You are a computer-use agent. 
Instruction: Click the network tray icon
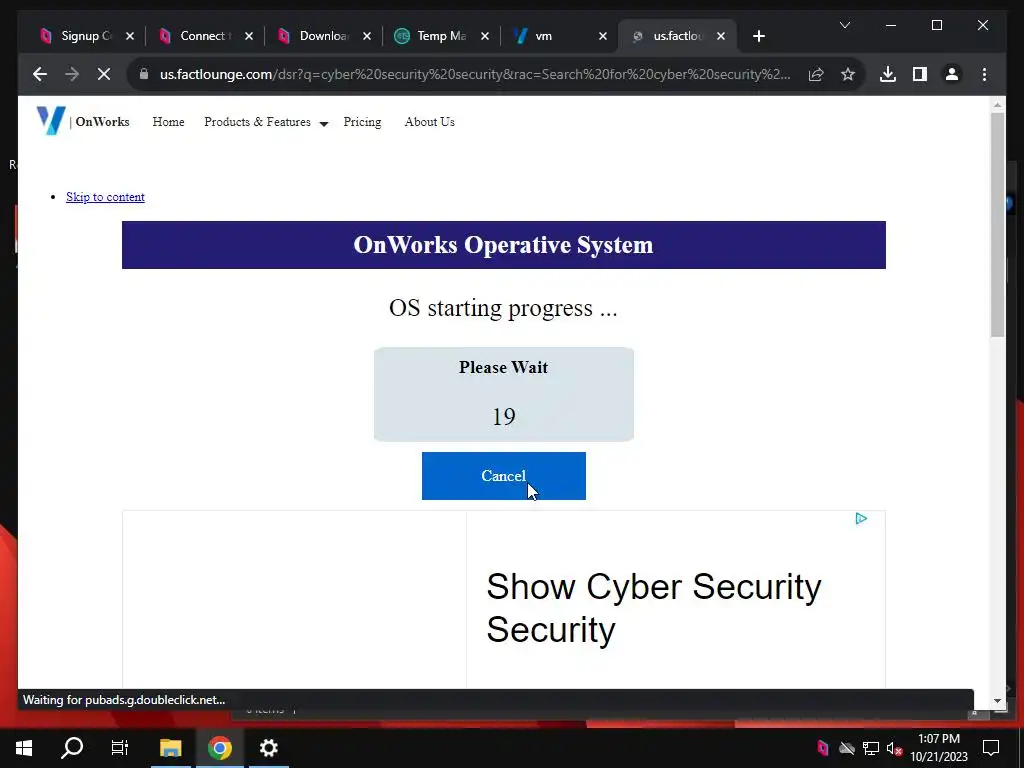click(x=871, y=748)
